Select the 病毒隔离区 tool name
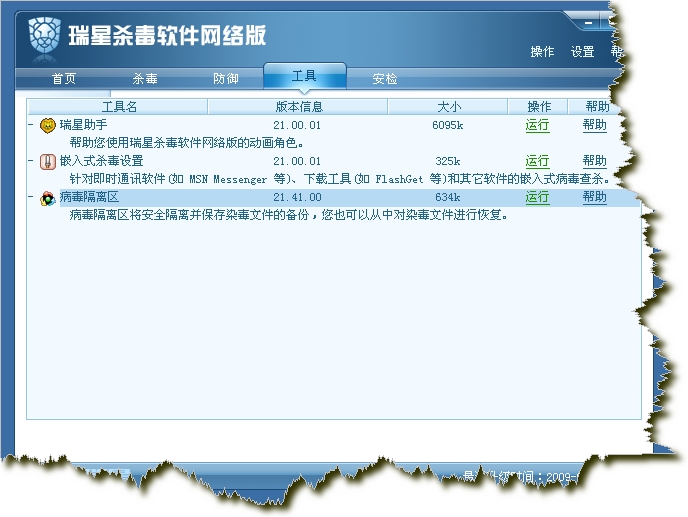This screenshot has width=688, height=517. (x=90, y=197)
